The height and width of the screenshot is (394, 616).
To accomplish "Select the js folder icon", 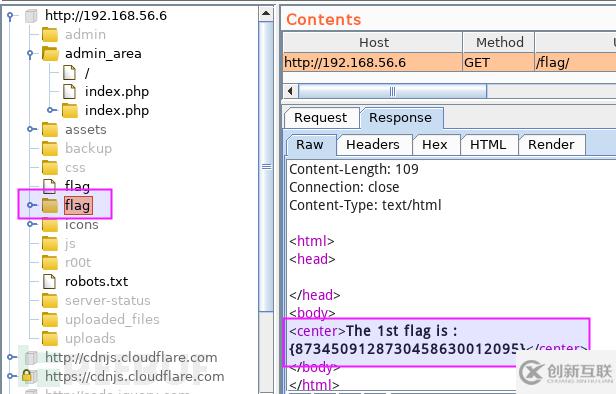I will click(50, 244).
